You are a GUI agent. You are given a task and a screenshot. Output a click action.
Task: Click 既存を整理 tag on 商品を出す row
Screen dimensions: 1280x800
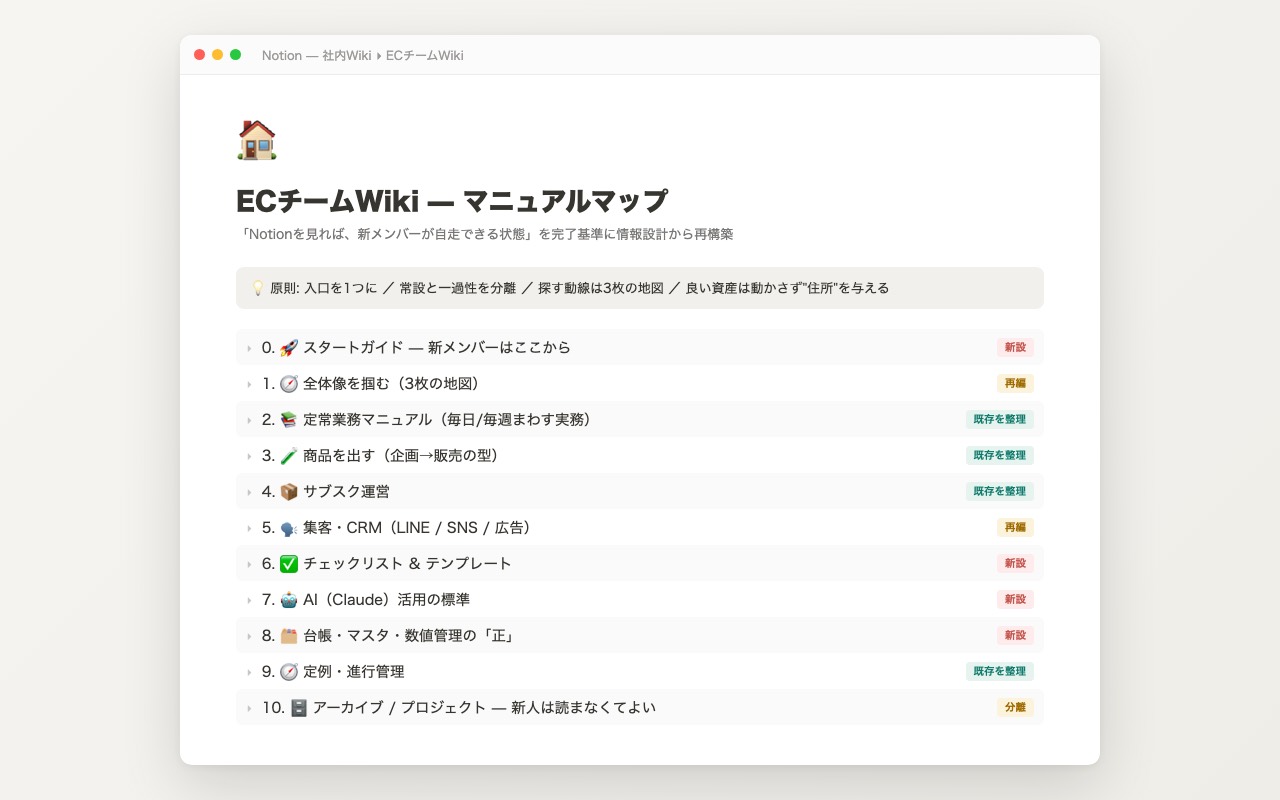tap(1000, 456)
